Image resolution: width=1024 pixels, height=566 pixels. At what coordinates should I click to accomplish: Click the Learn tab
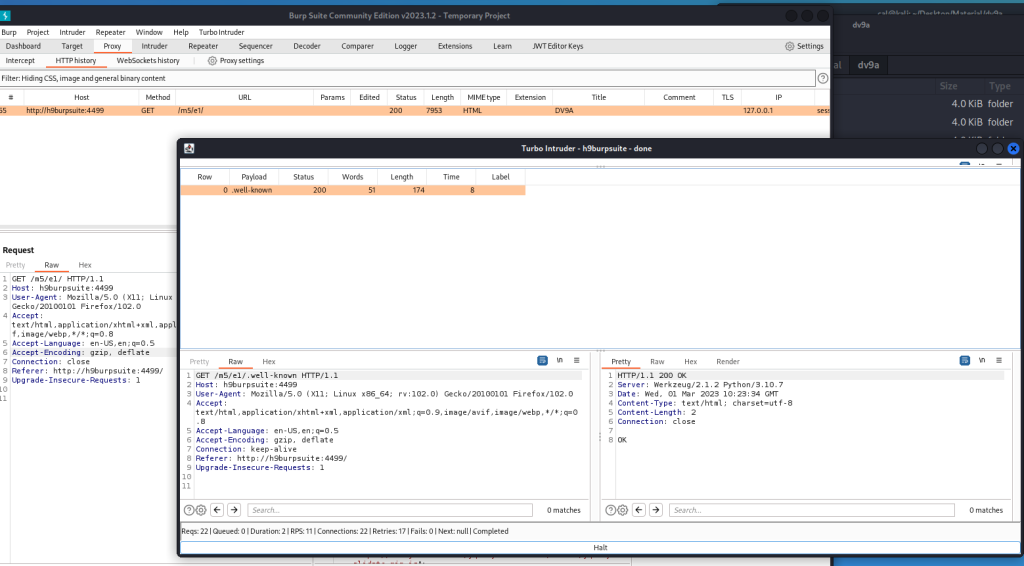(x=502, y=46)
